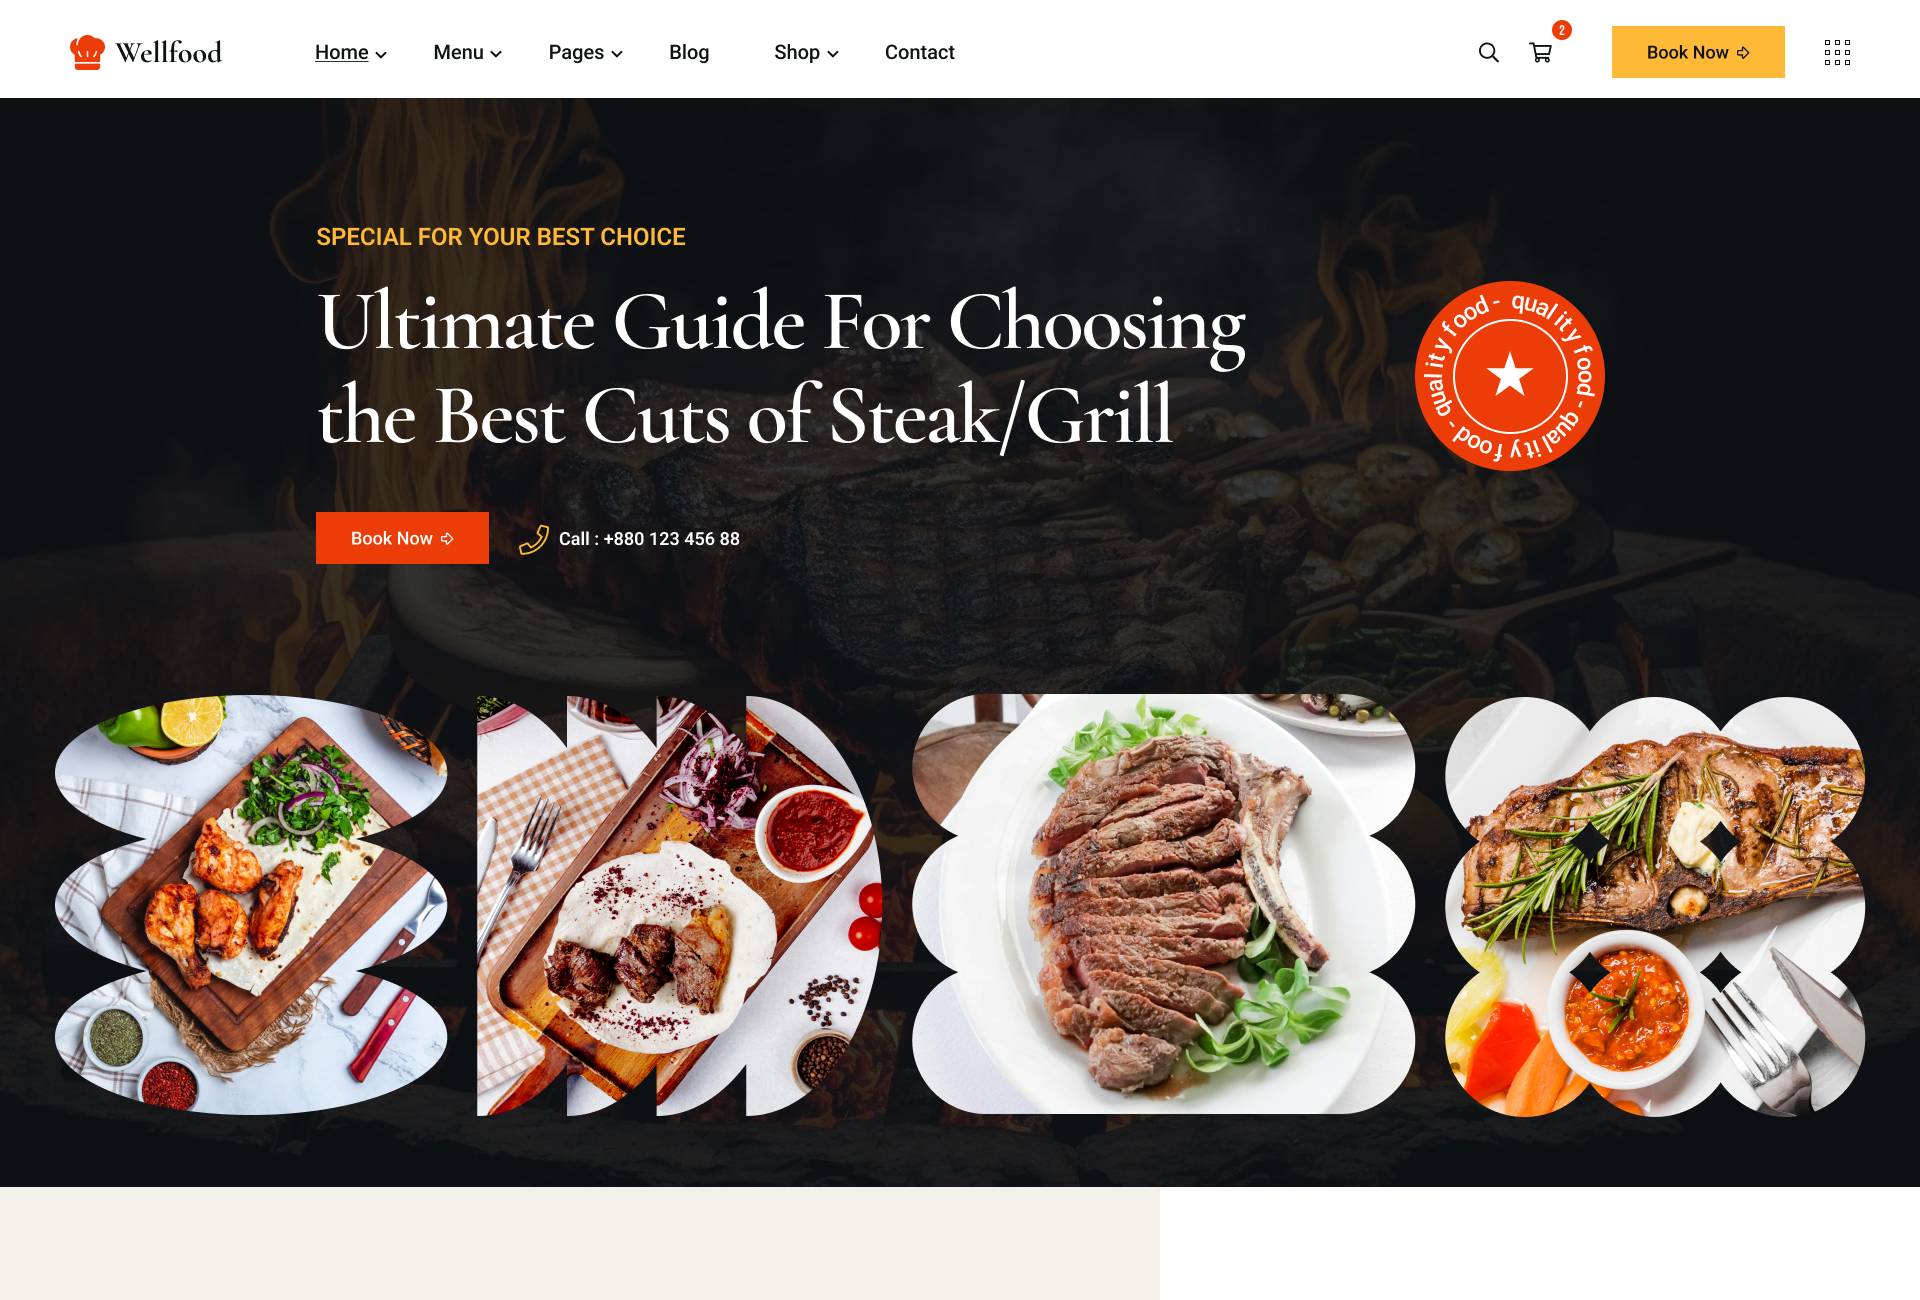Image resolution: width=1920 pixels, height=1300 pixels.
Task: Expand the Home dropdown chevron
Action: click(x=381, y=55)
